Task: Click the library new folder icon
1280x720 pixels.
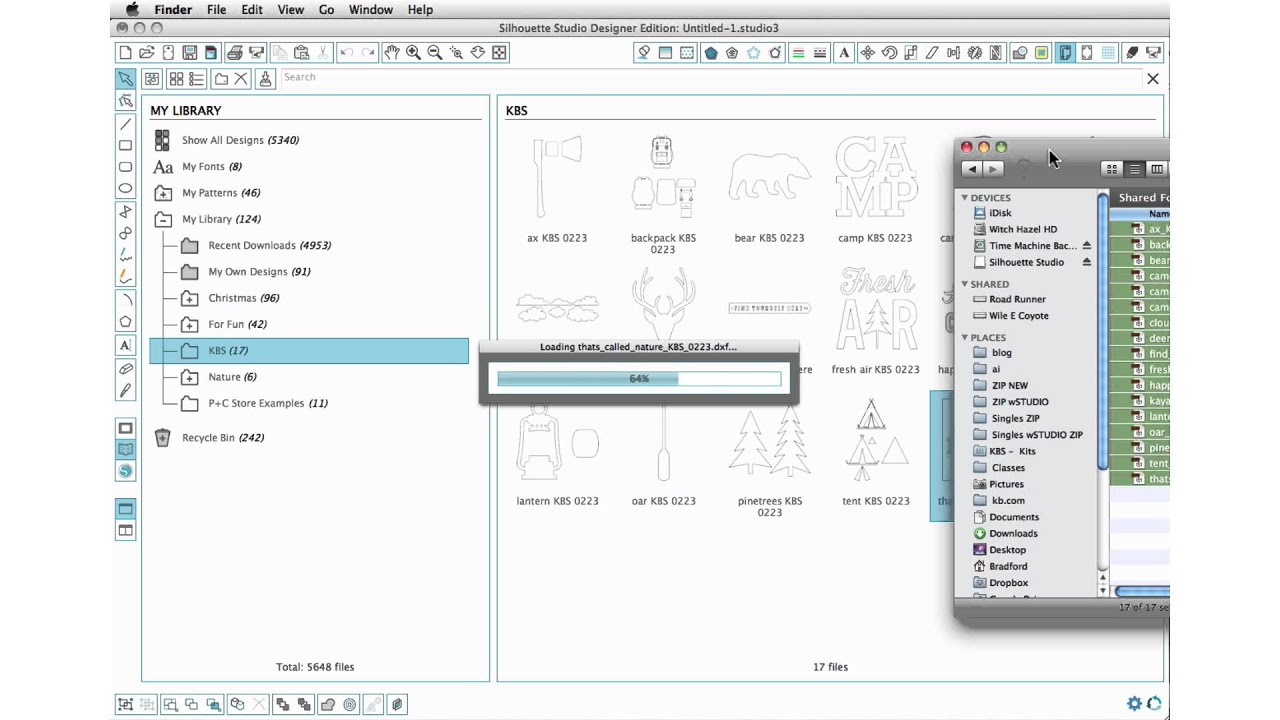Action: click(x=221, y=78)
